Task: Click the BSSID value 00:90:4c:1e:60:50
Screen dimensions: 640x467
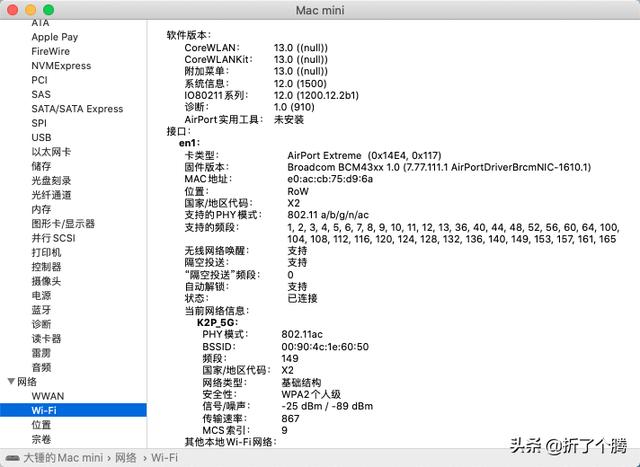Action: tap(325, 347)
